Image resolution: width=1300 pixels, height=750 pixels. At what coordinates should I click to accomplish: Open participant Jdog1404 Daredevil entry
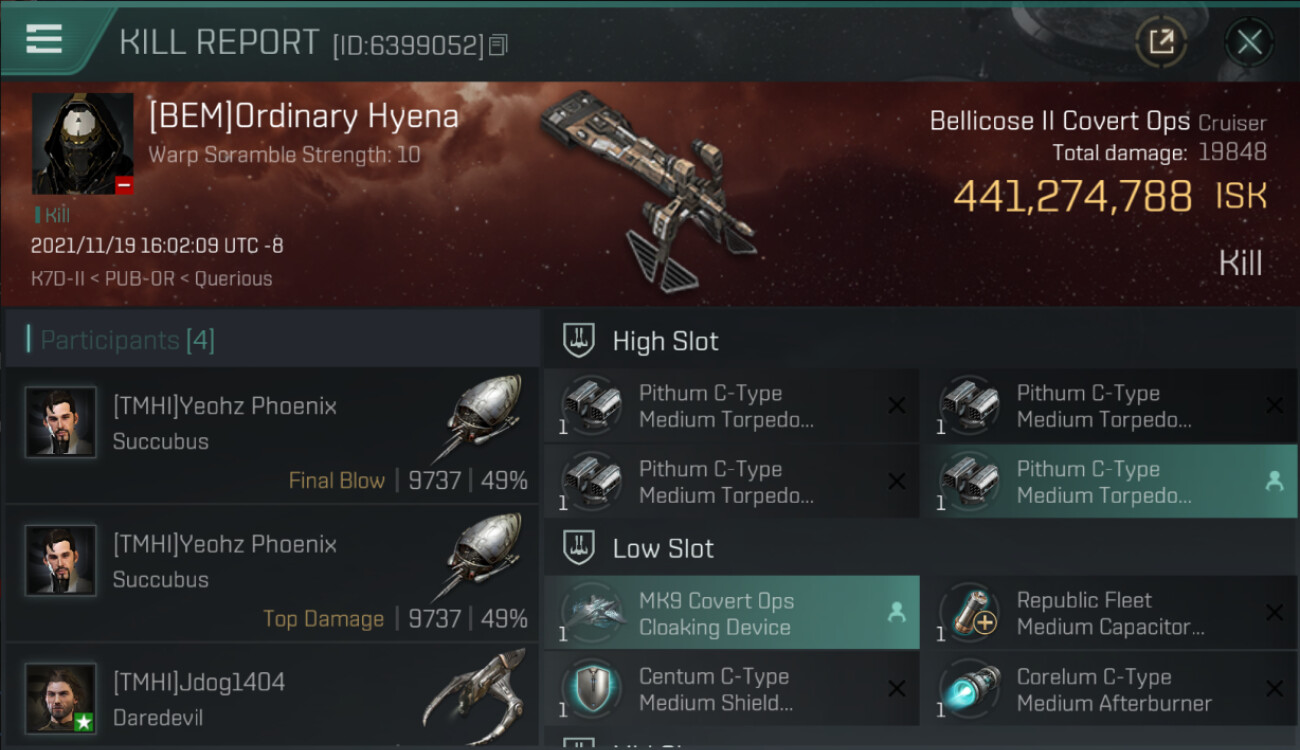272,697
